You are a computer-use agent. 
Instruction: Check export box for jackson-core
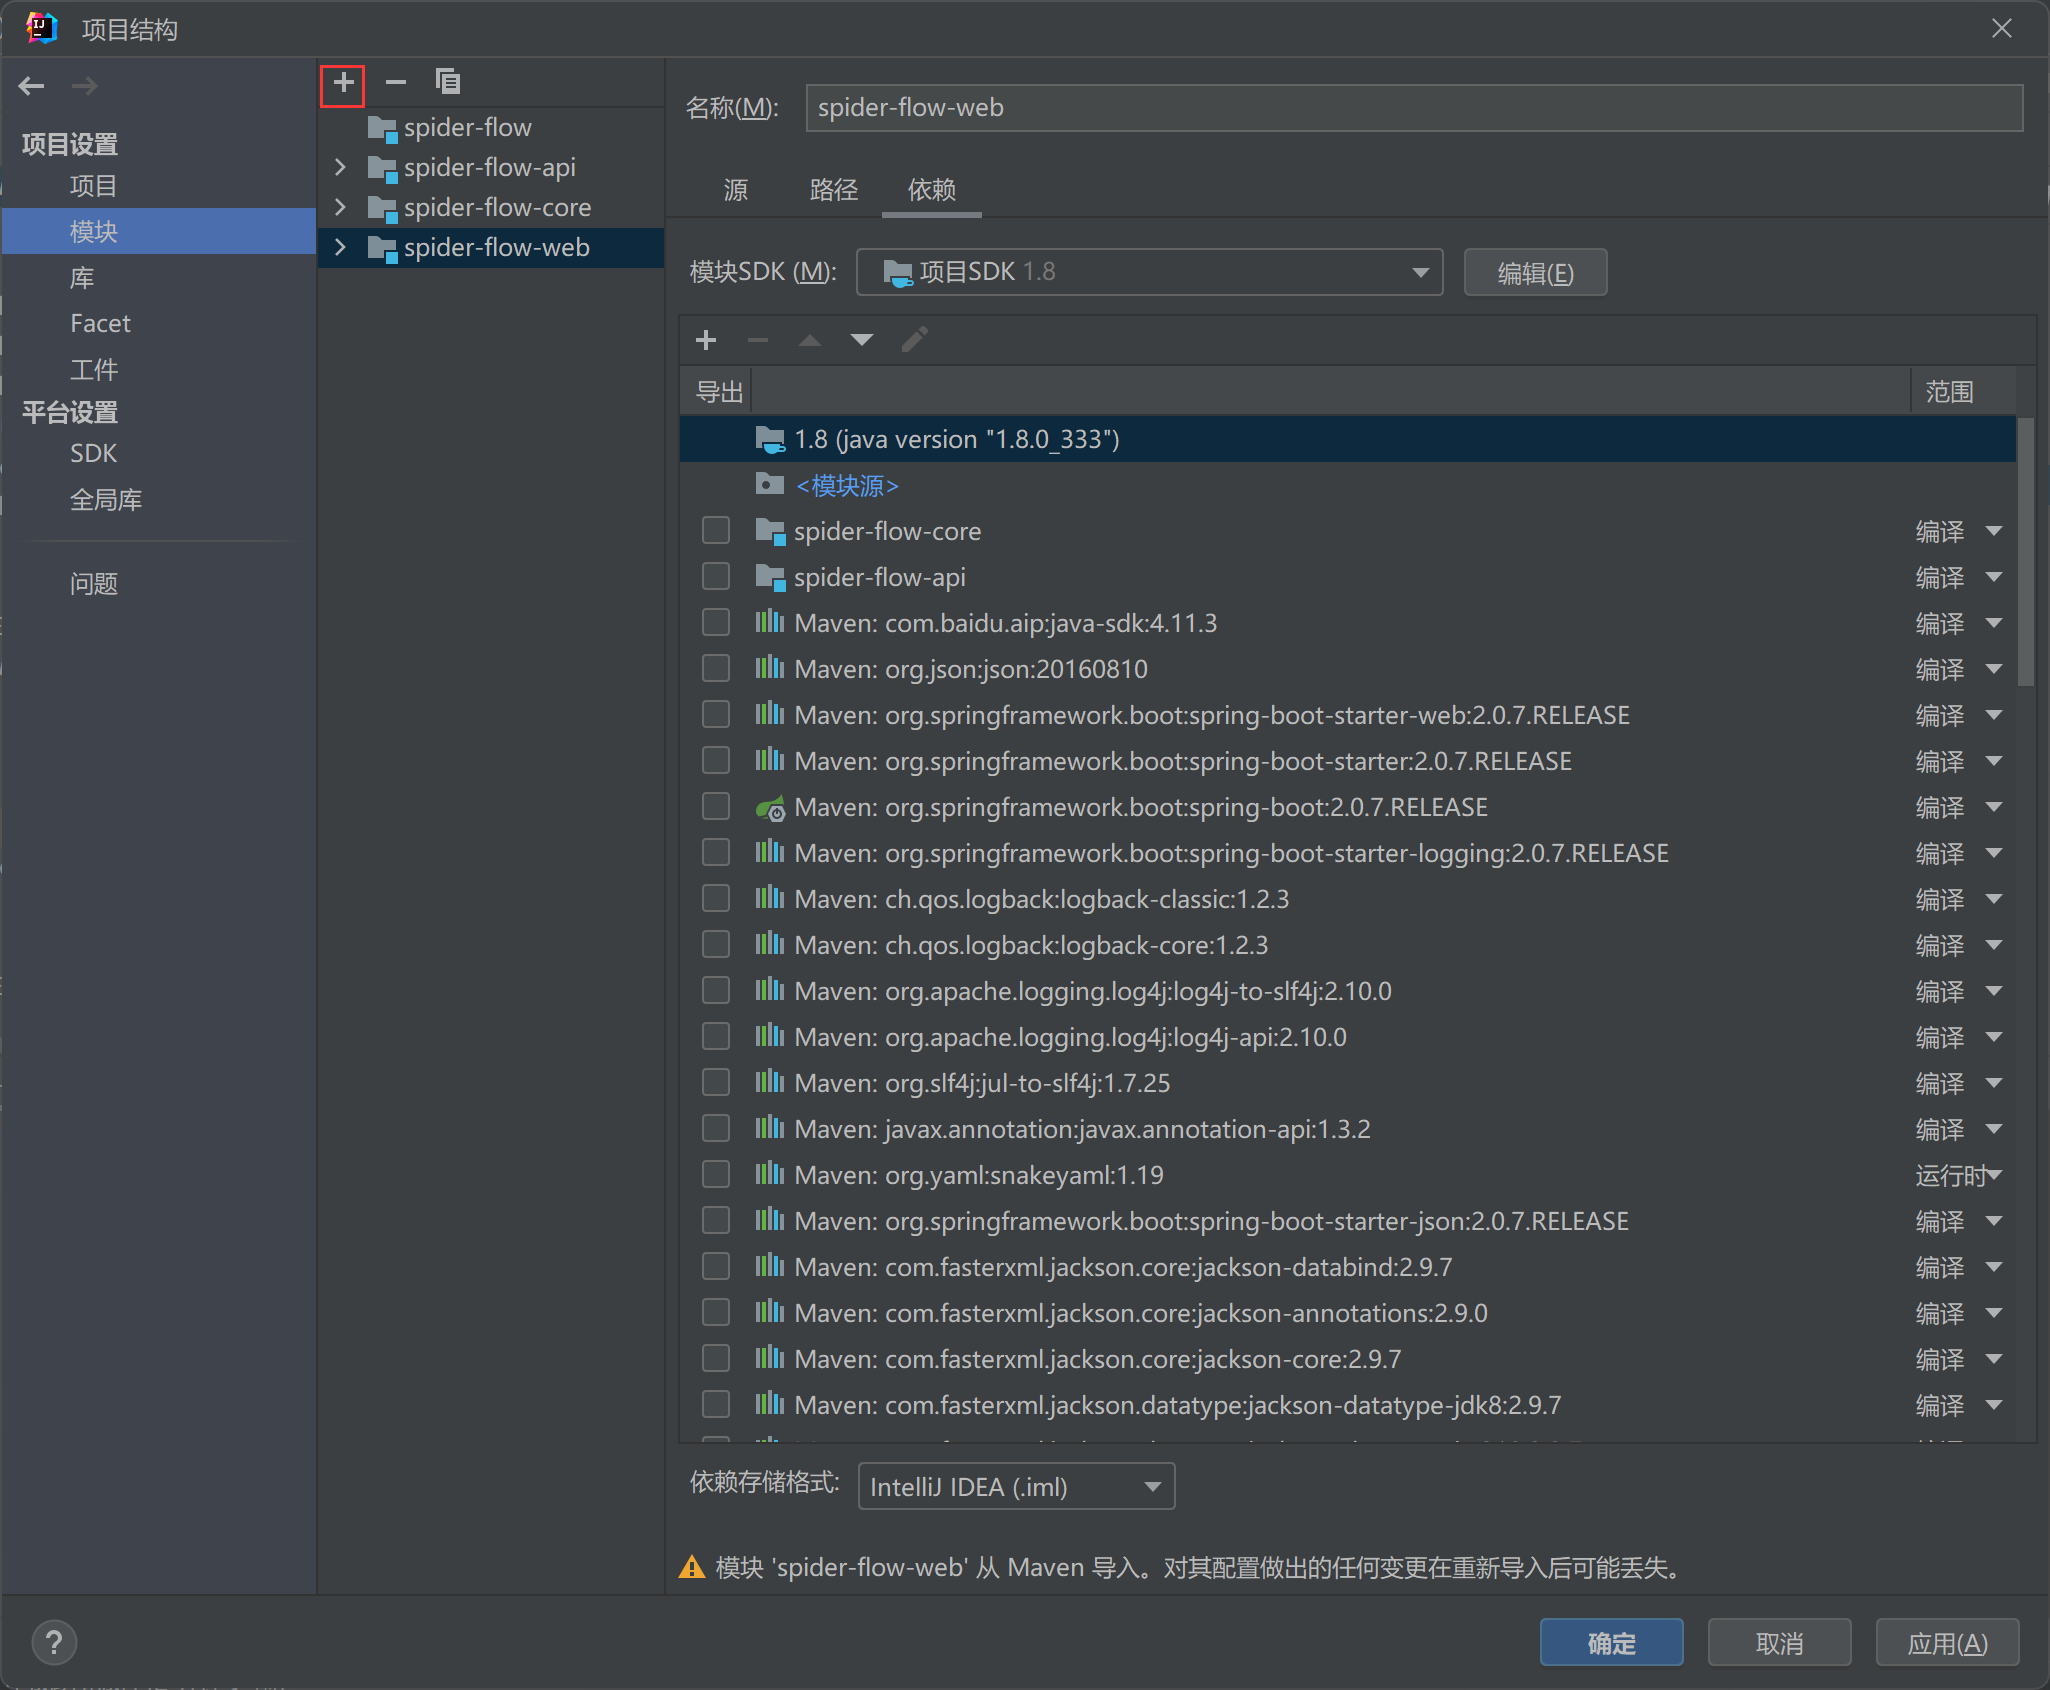pyautogui.click(x=716, y=1358)
